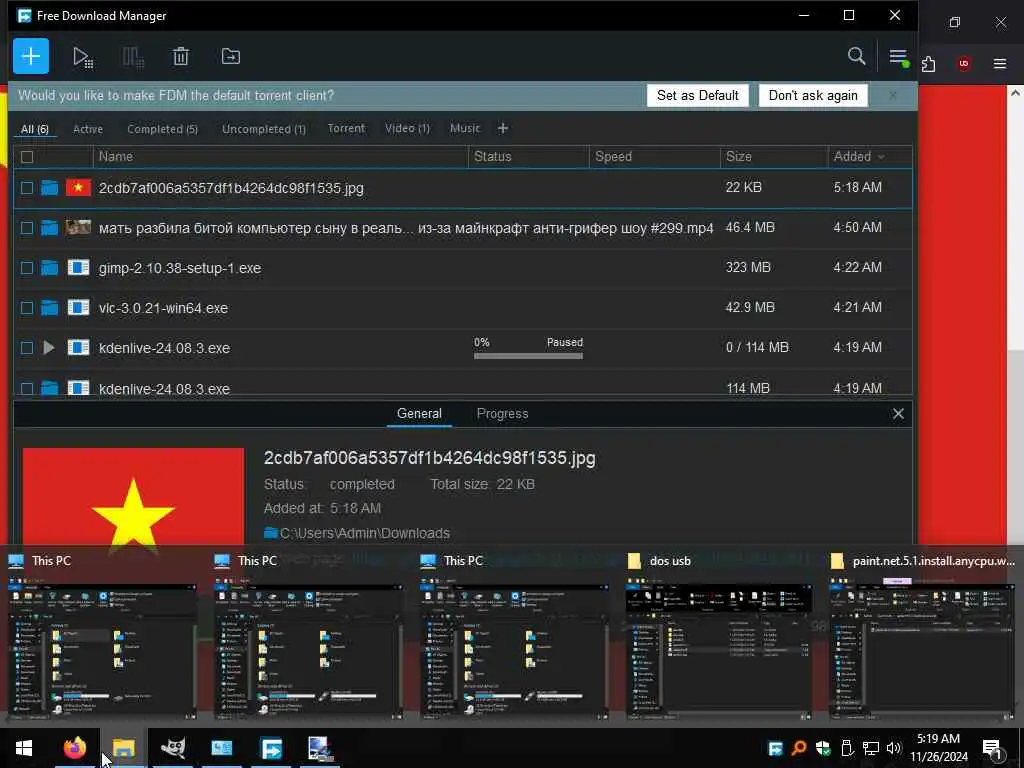This screenshot has height=768, width=1024.
Task: Close the default torrent client banner
Action: tap(893, 95)
